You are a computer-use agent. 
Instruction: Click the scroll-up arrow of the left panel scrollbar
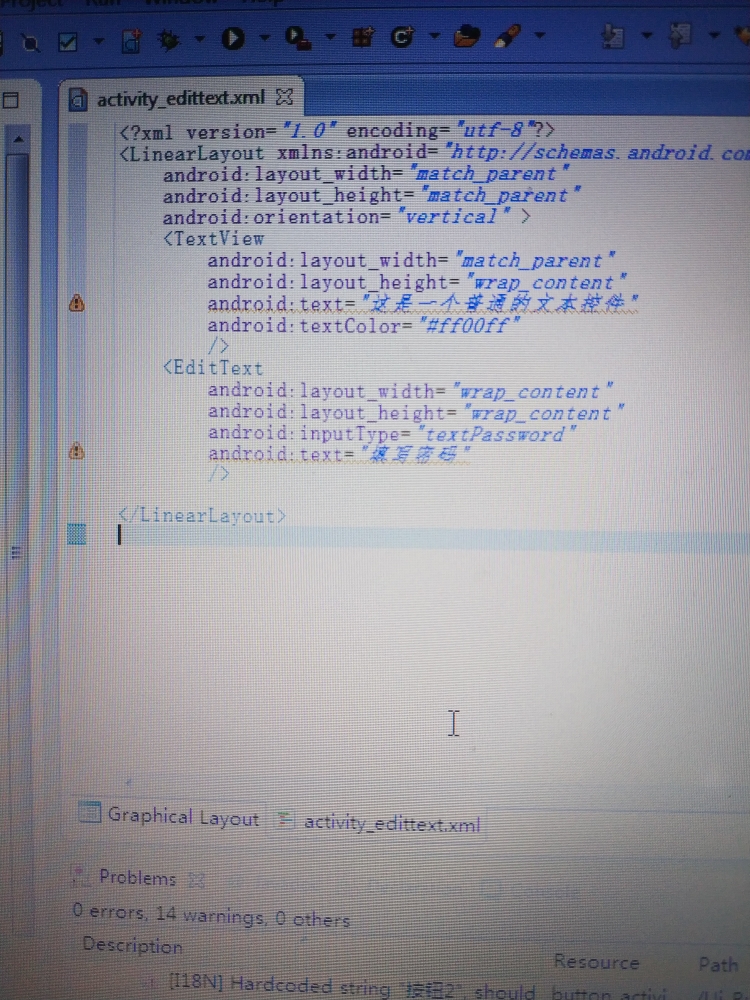(x=18, y=138)
